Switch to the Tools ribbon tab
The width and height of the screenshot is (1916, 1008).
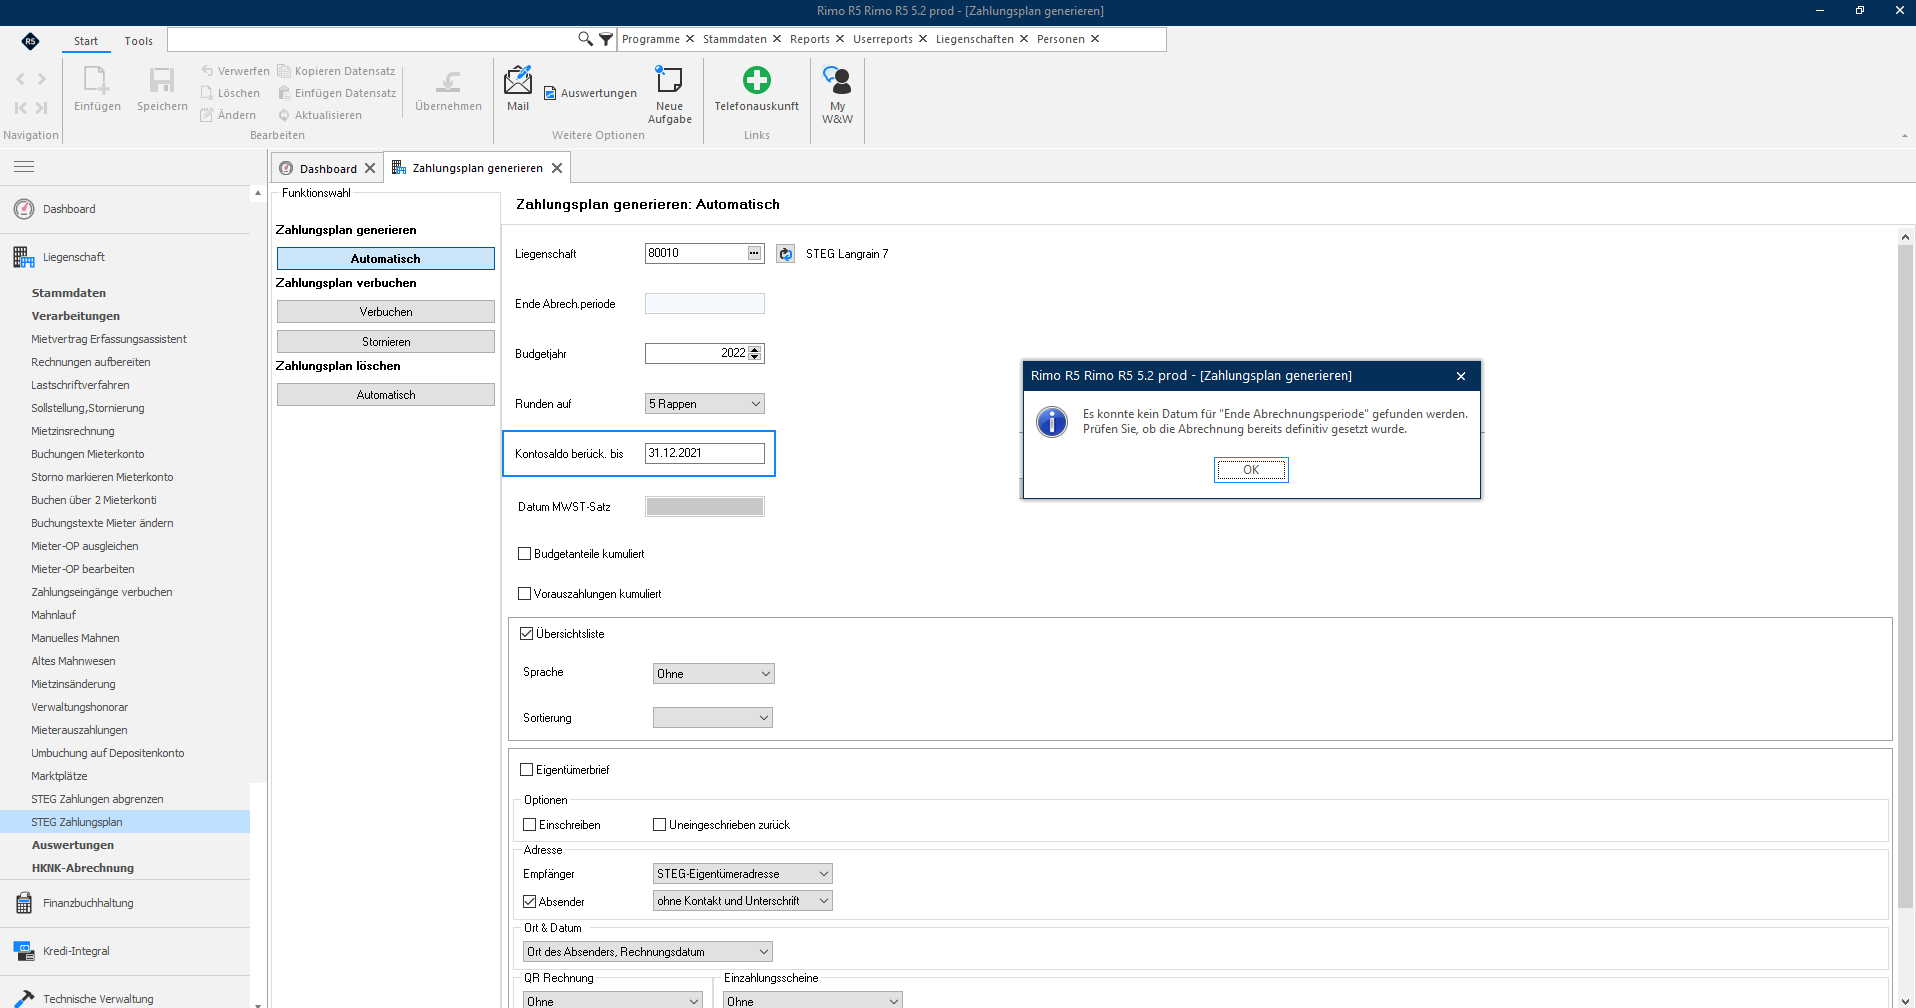(138, 41)
